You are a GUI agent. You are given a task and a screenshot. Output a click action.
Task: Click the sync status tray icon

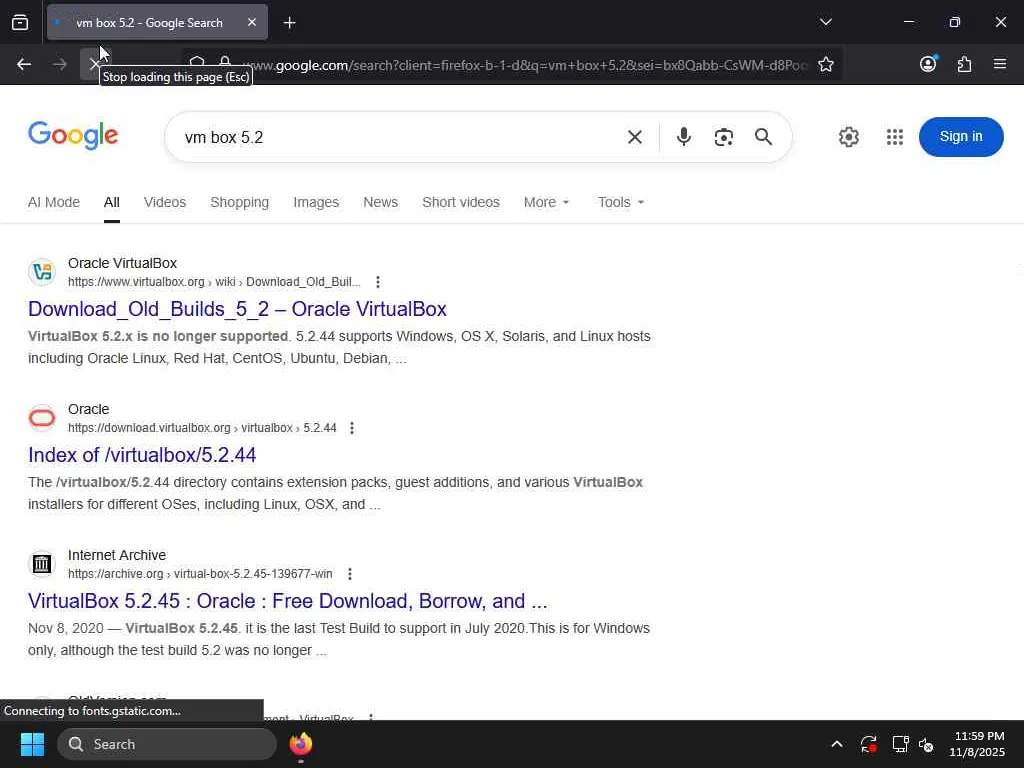(x=869, y=744)
